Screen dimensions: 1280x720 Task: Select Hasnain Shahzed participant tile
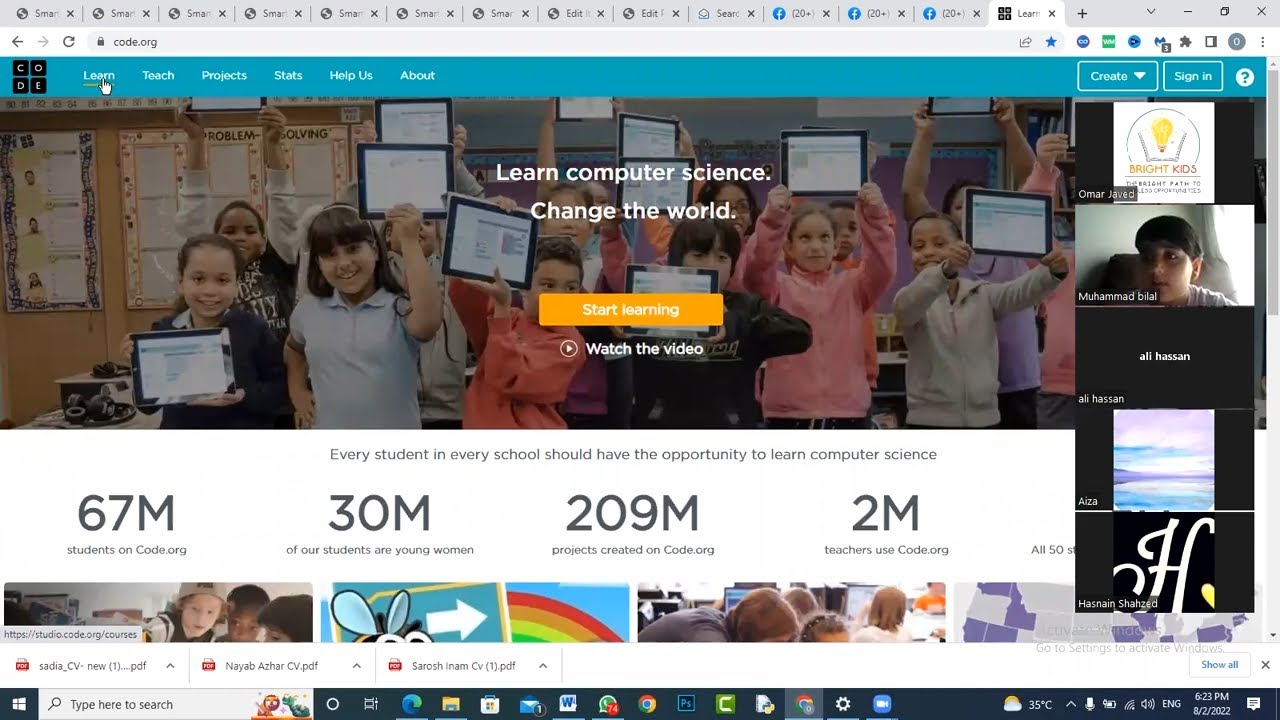coord(1164,562)
